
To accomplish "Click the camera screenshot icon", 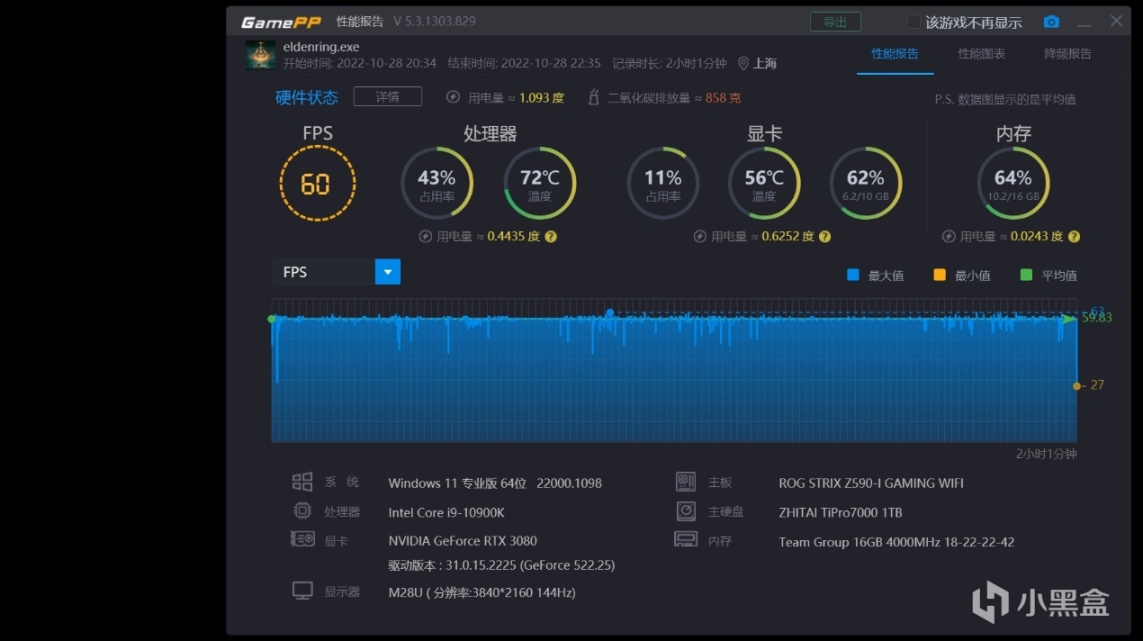I will tap(1051, 22).
